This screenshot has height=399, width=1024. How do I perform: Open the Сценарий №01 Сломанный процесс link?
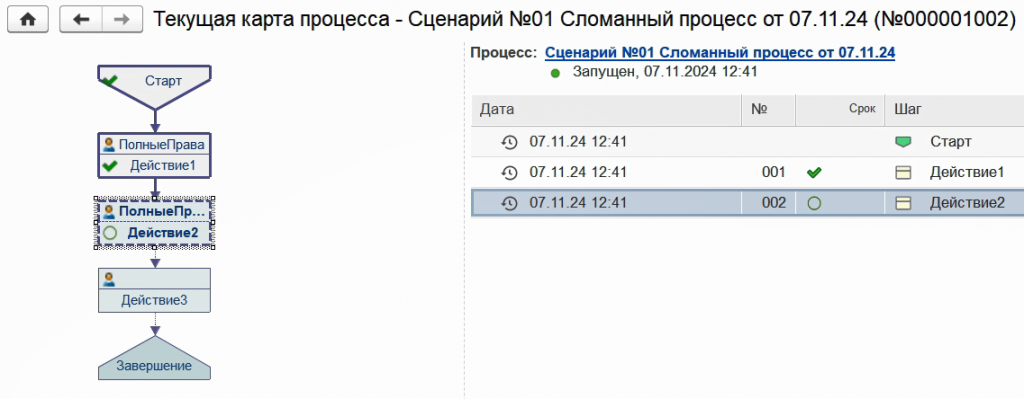pyautogui.click(x=720, y=53)
